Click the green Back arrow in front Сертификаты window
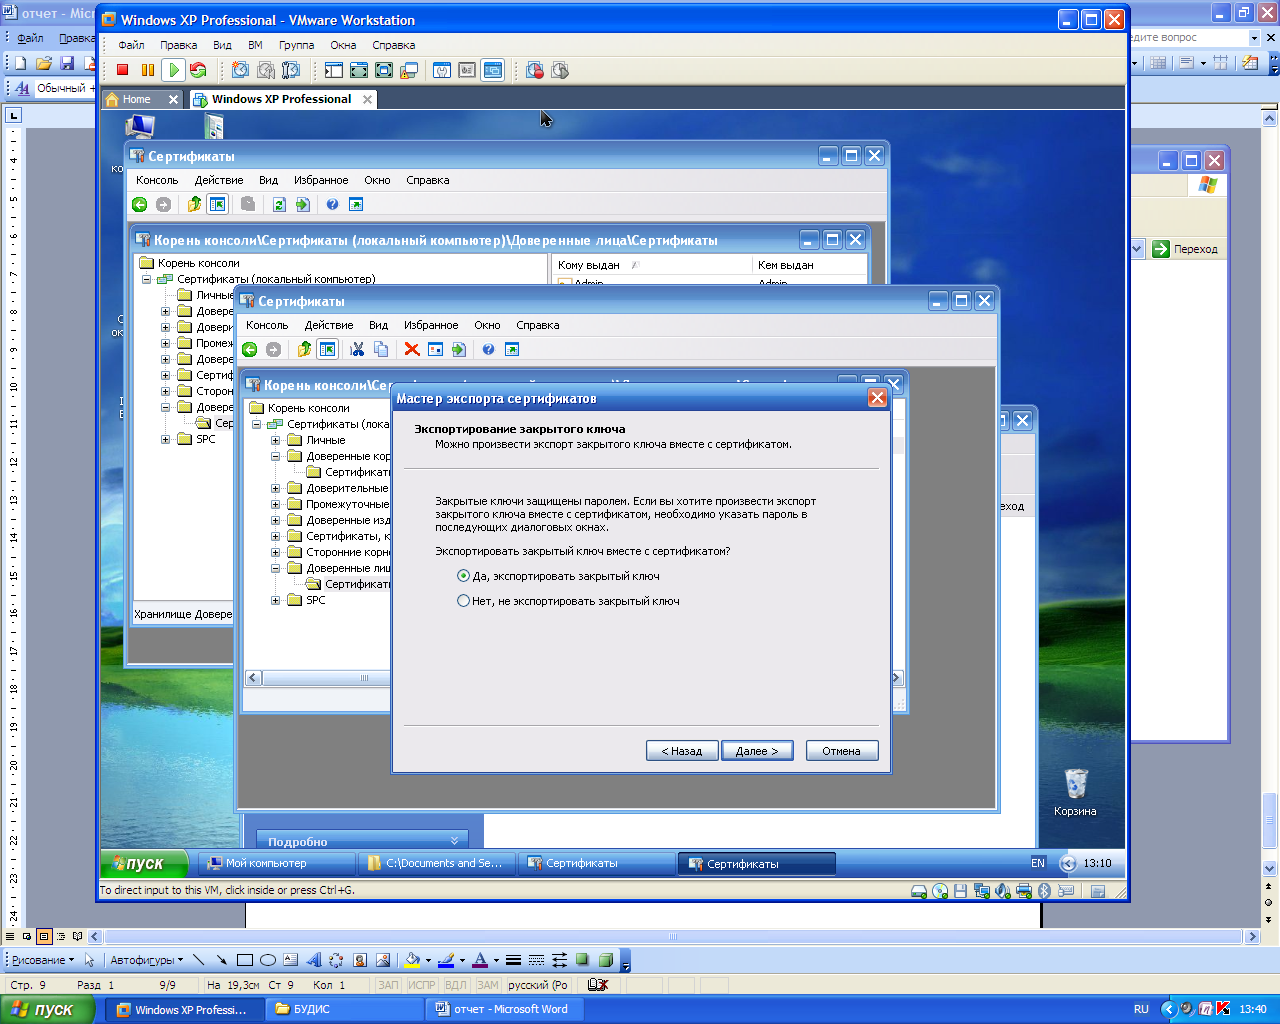Screen dimensions: 1280x1024 [250, 349]
